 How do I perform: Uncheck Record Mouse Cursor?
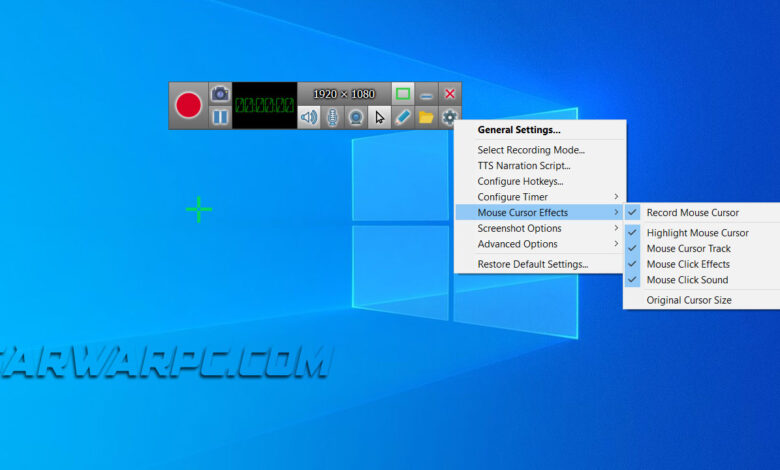pos(702,212)
